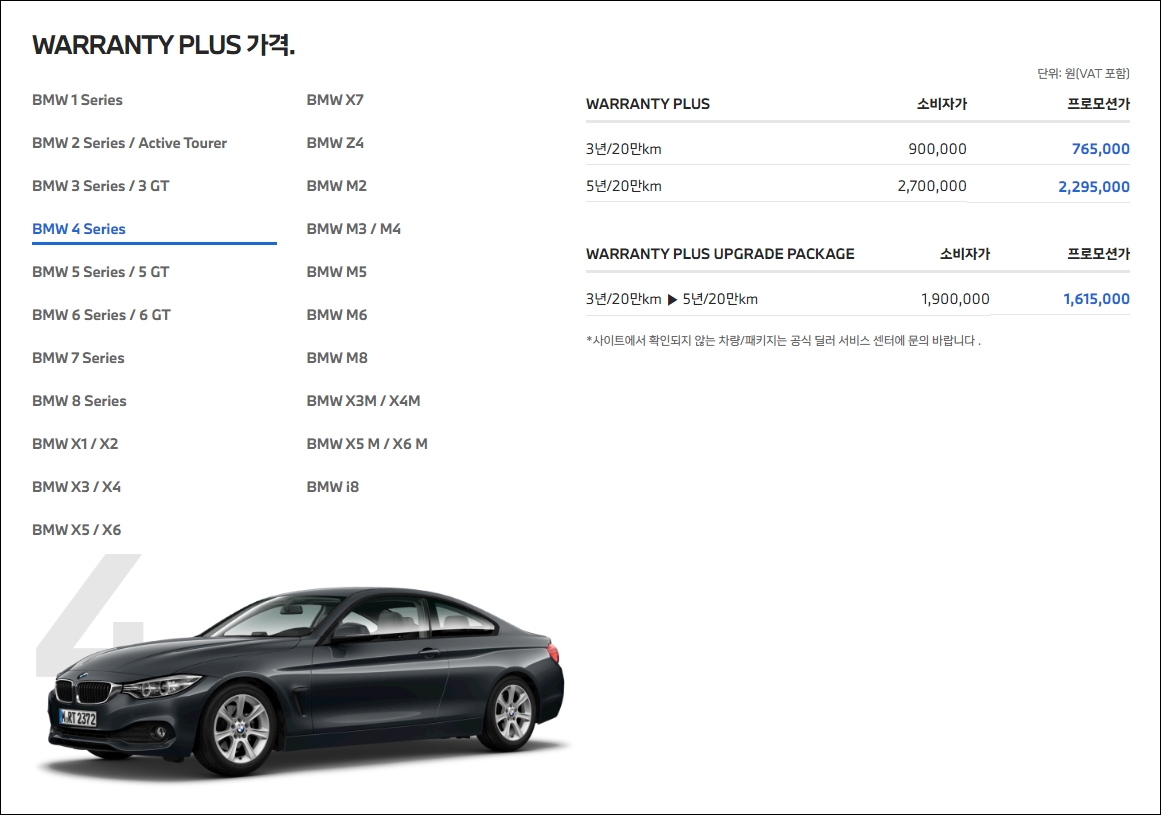The width and height of the screenshot is (1161, 815).
Task: Open BMW 3 Series / 3 GT pricing
Action: (101, 186)
